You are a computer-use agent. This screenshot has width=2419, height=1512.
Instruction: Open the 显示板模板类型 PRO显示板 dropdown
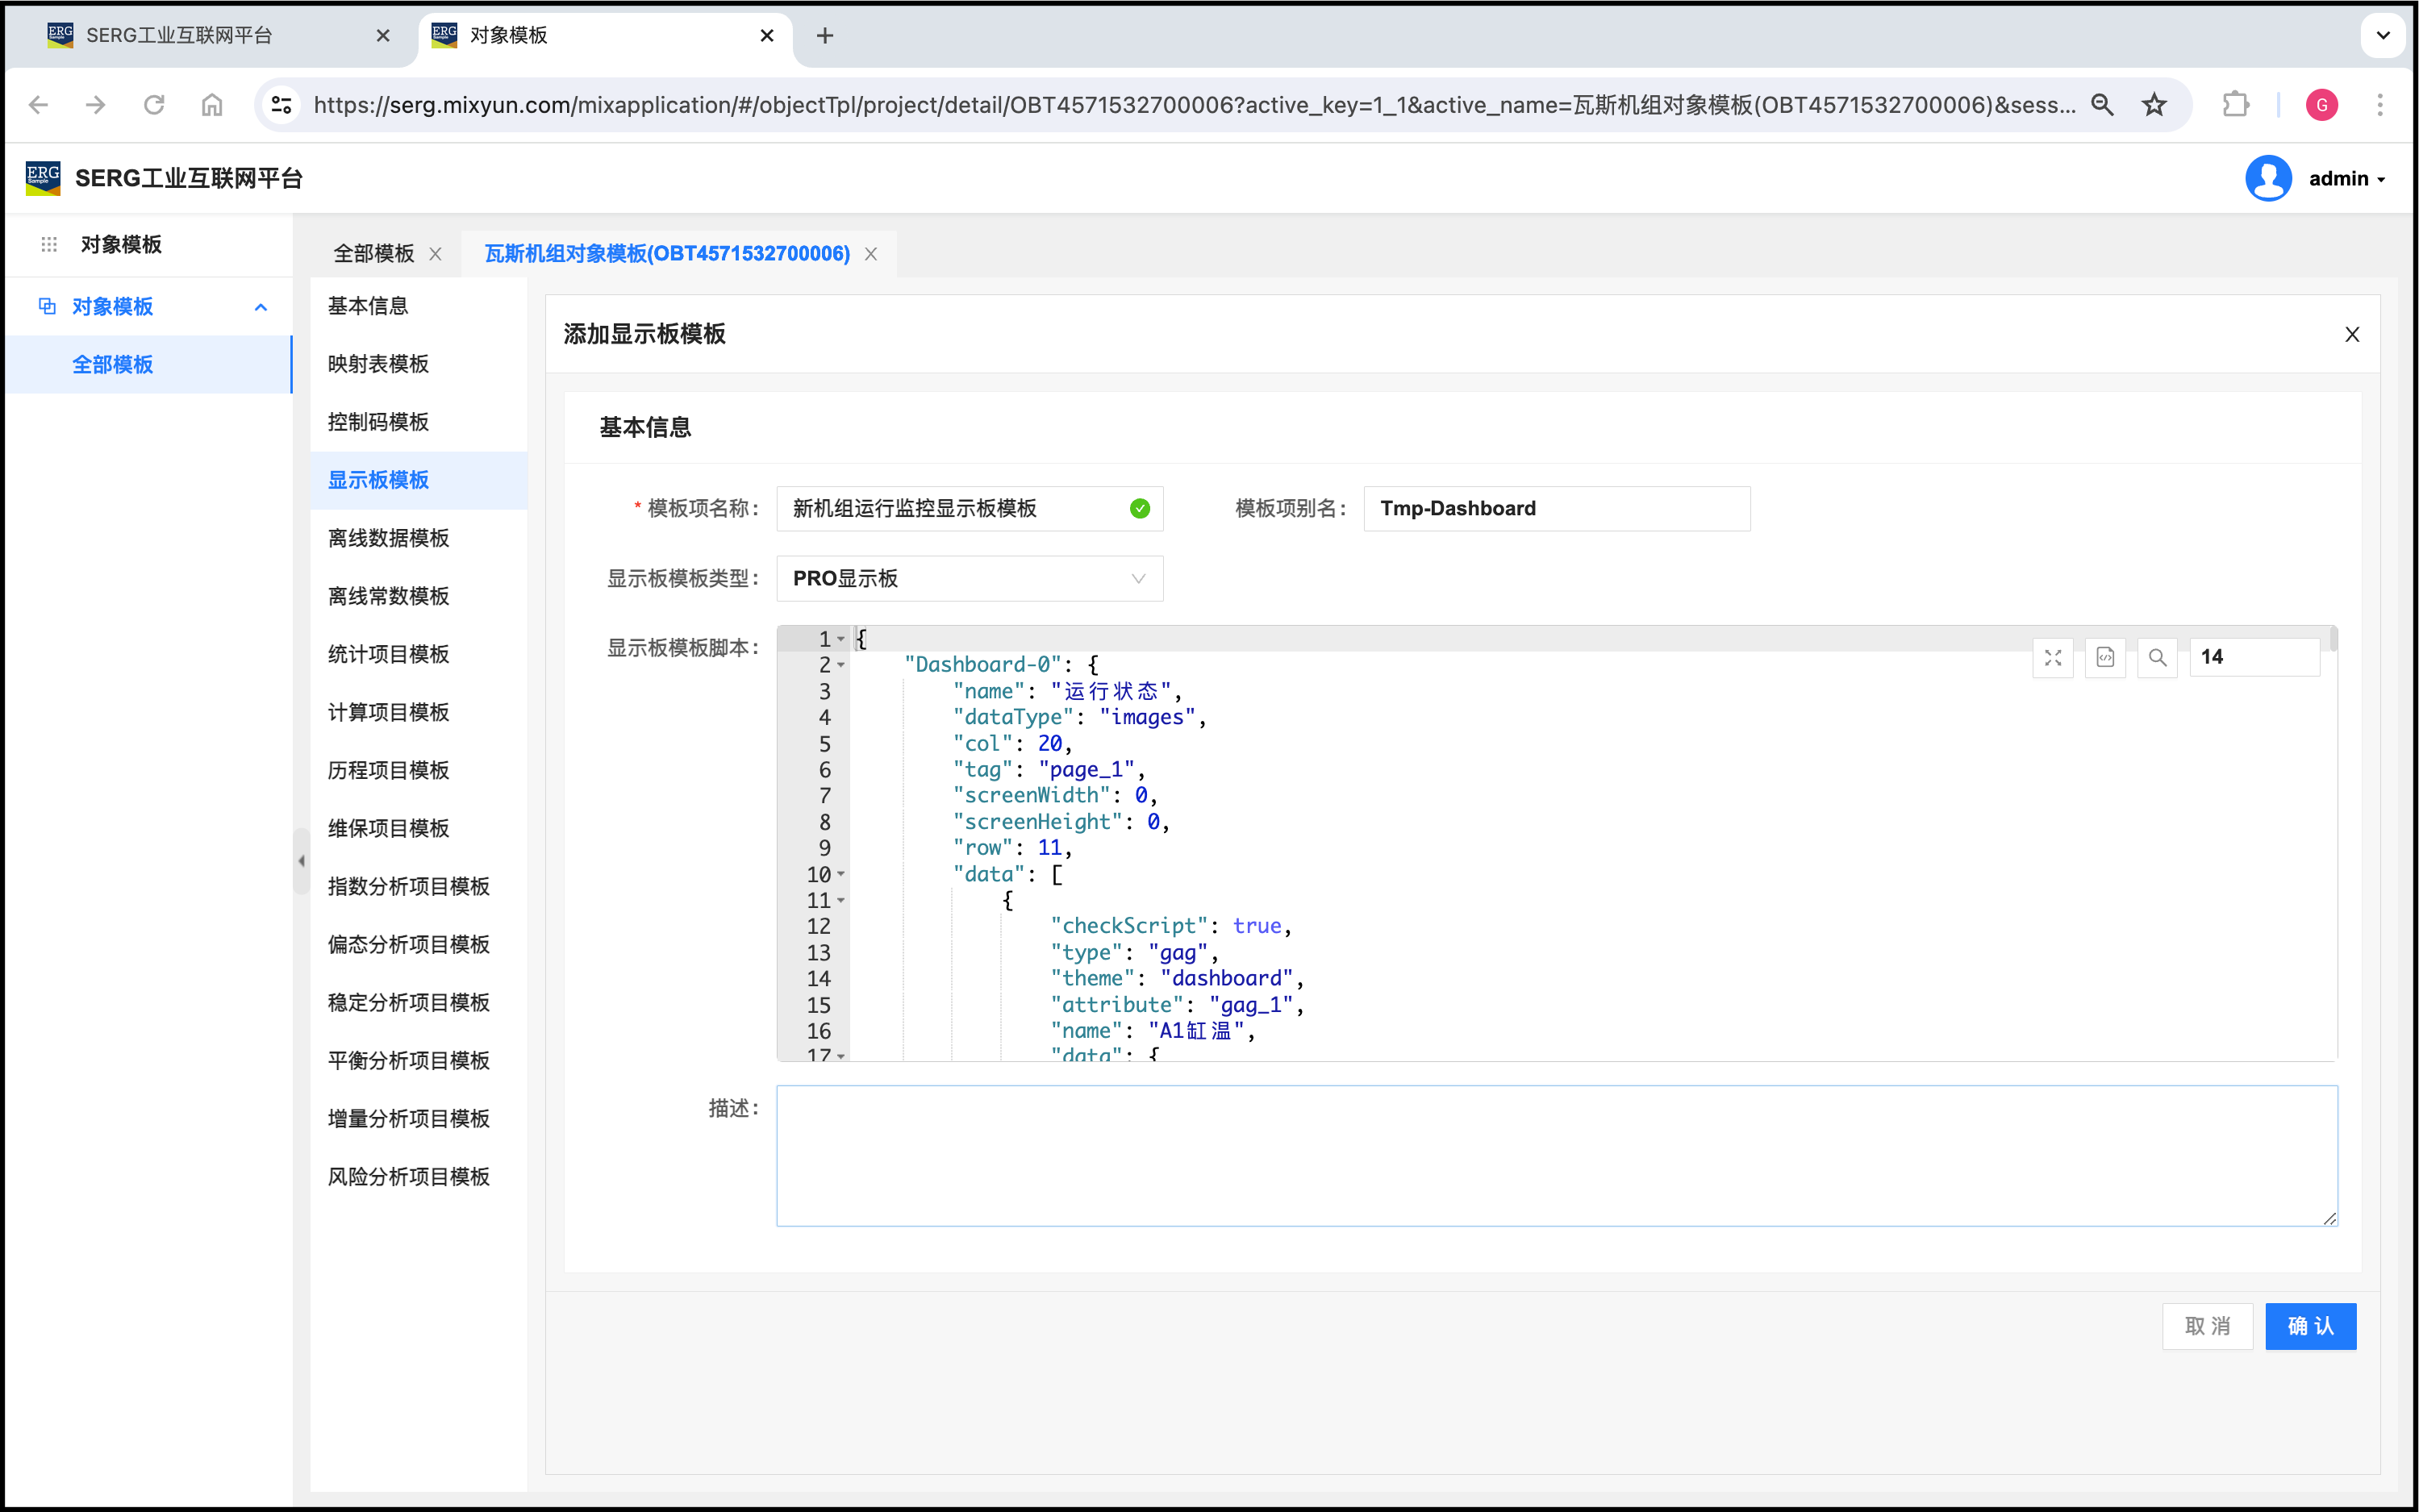click(x=969, y=578)
